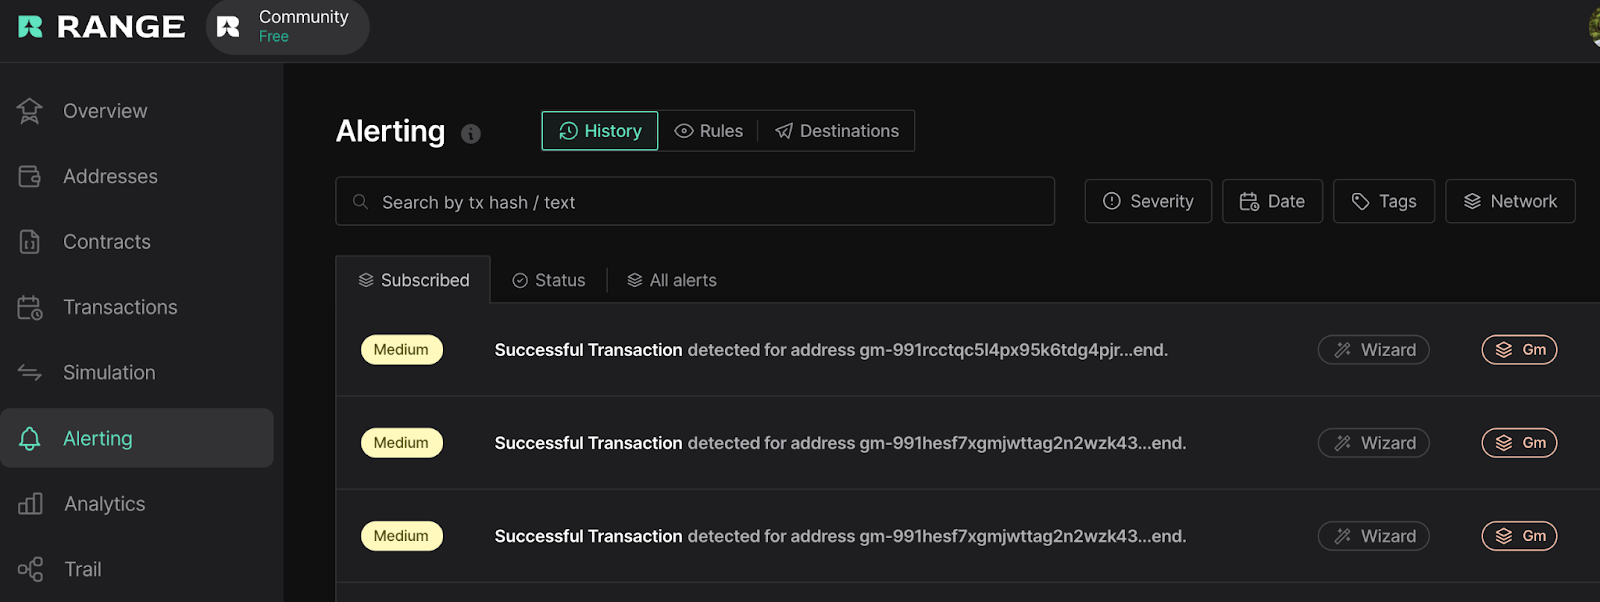The height and width of the screenshot is (602, 1600).
Task: Expand the Network filter
Action: [x=1510, y=201]
